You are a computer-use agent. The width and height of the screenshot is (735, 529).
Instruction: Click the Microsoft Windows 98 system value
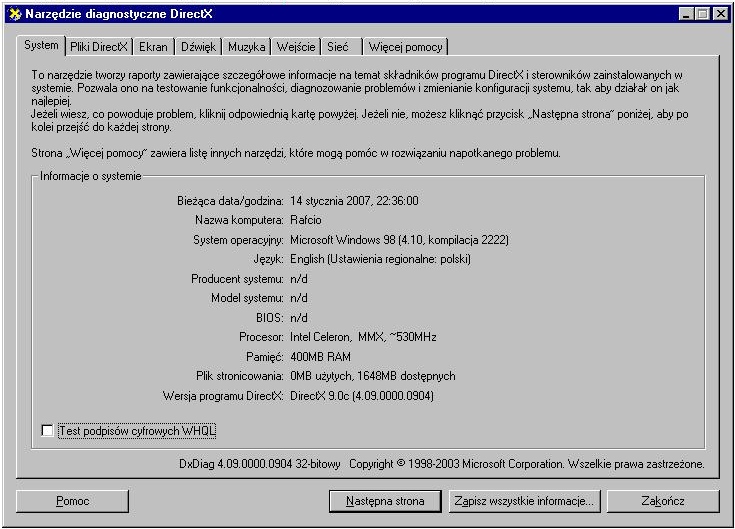tap(399, 240)
